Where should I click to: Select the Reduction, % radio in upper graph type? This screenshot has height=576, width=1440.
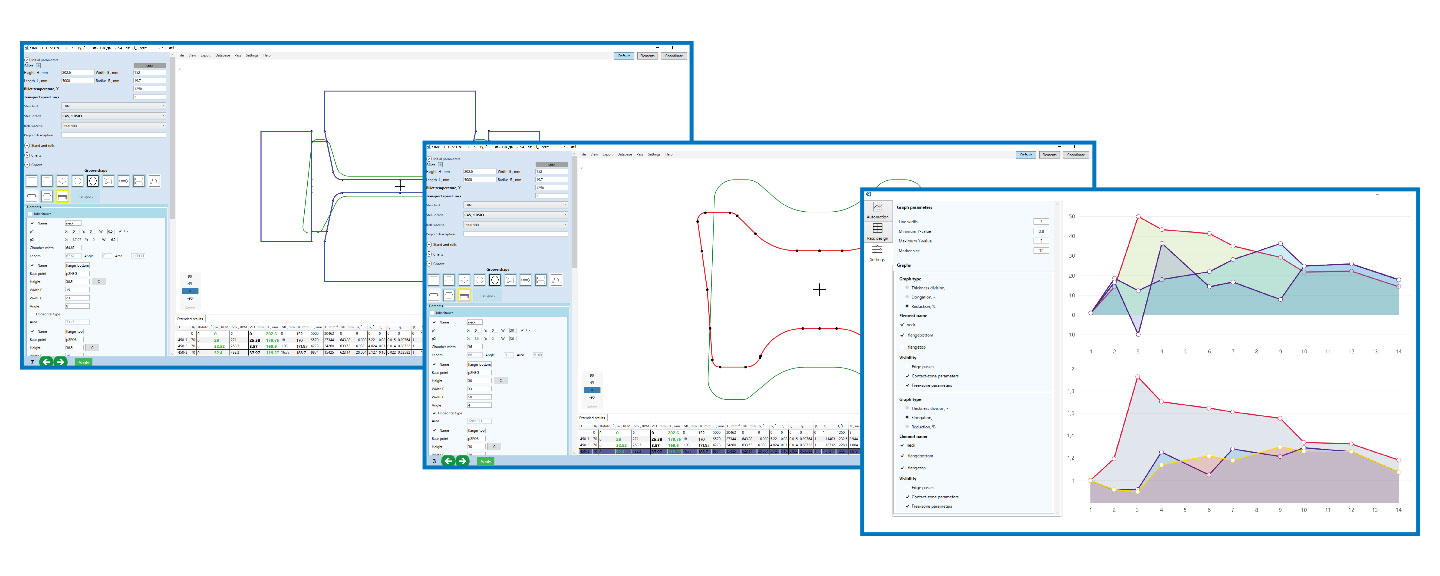[x=908, y=308]
